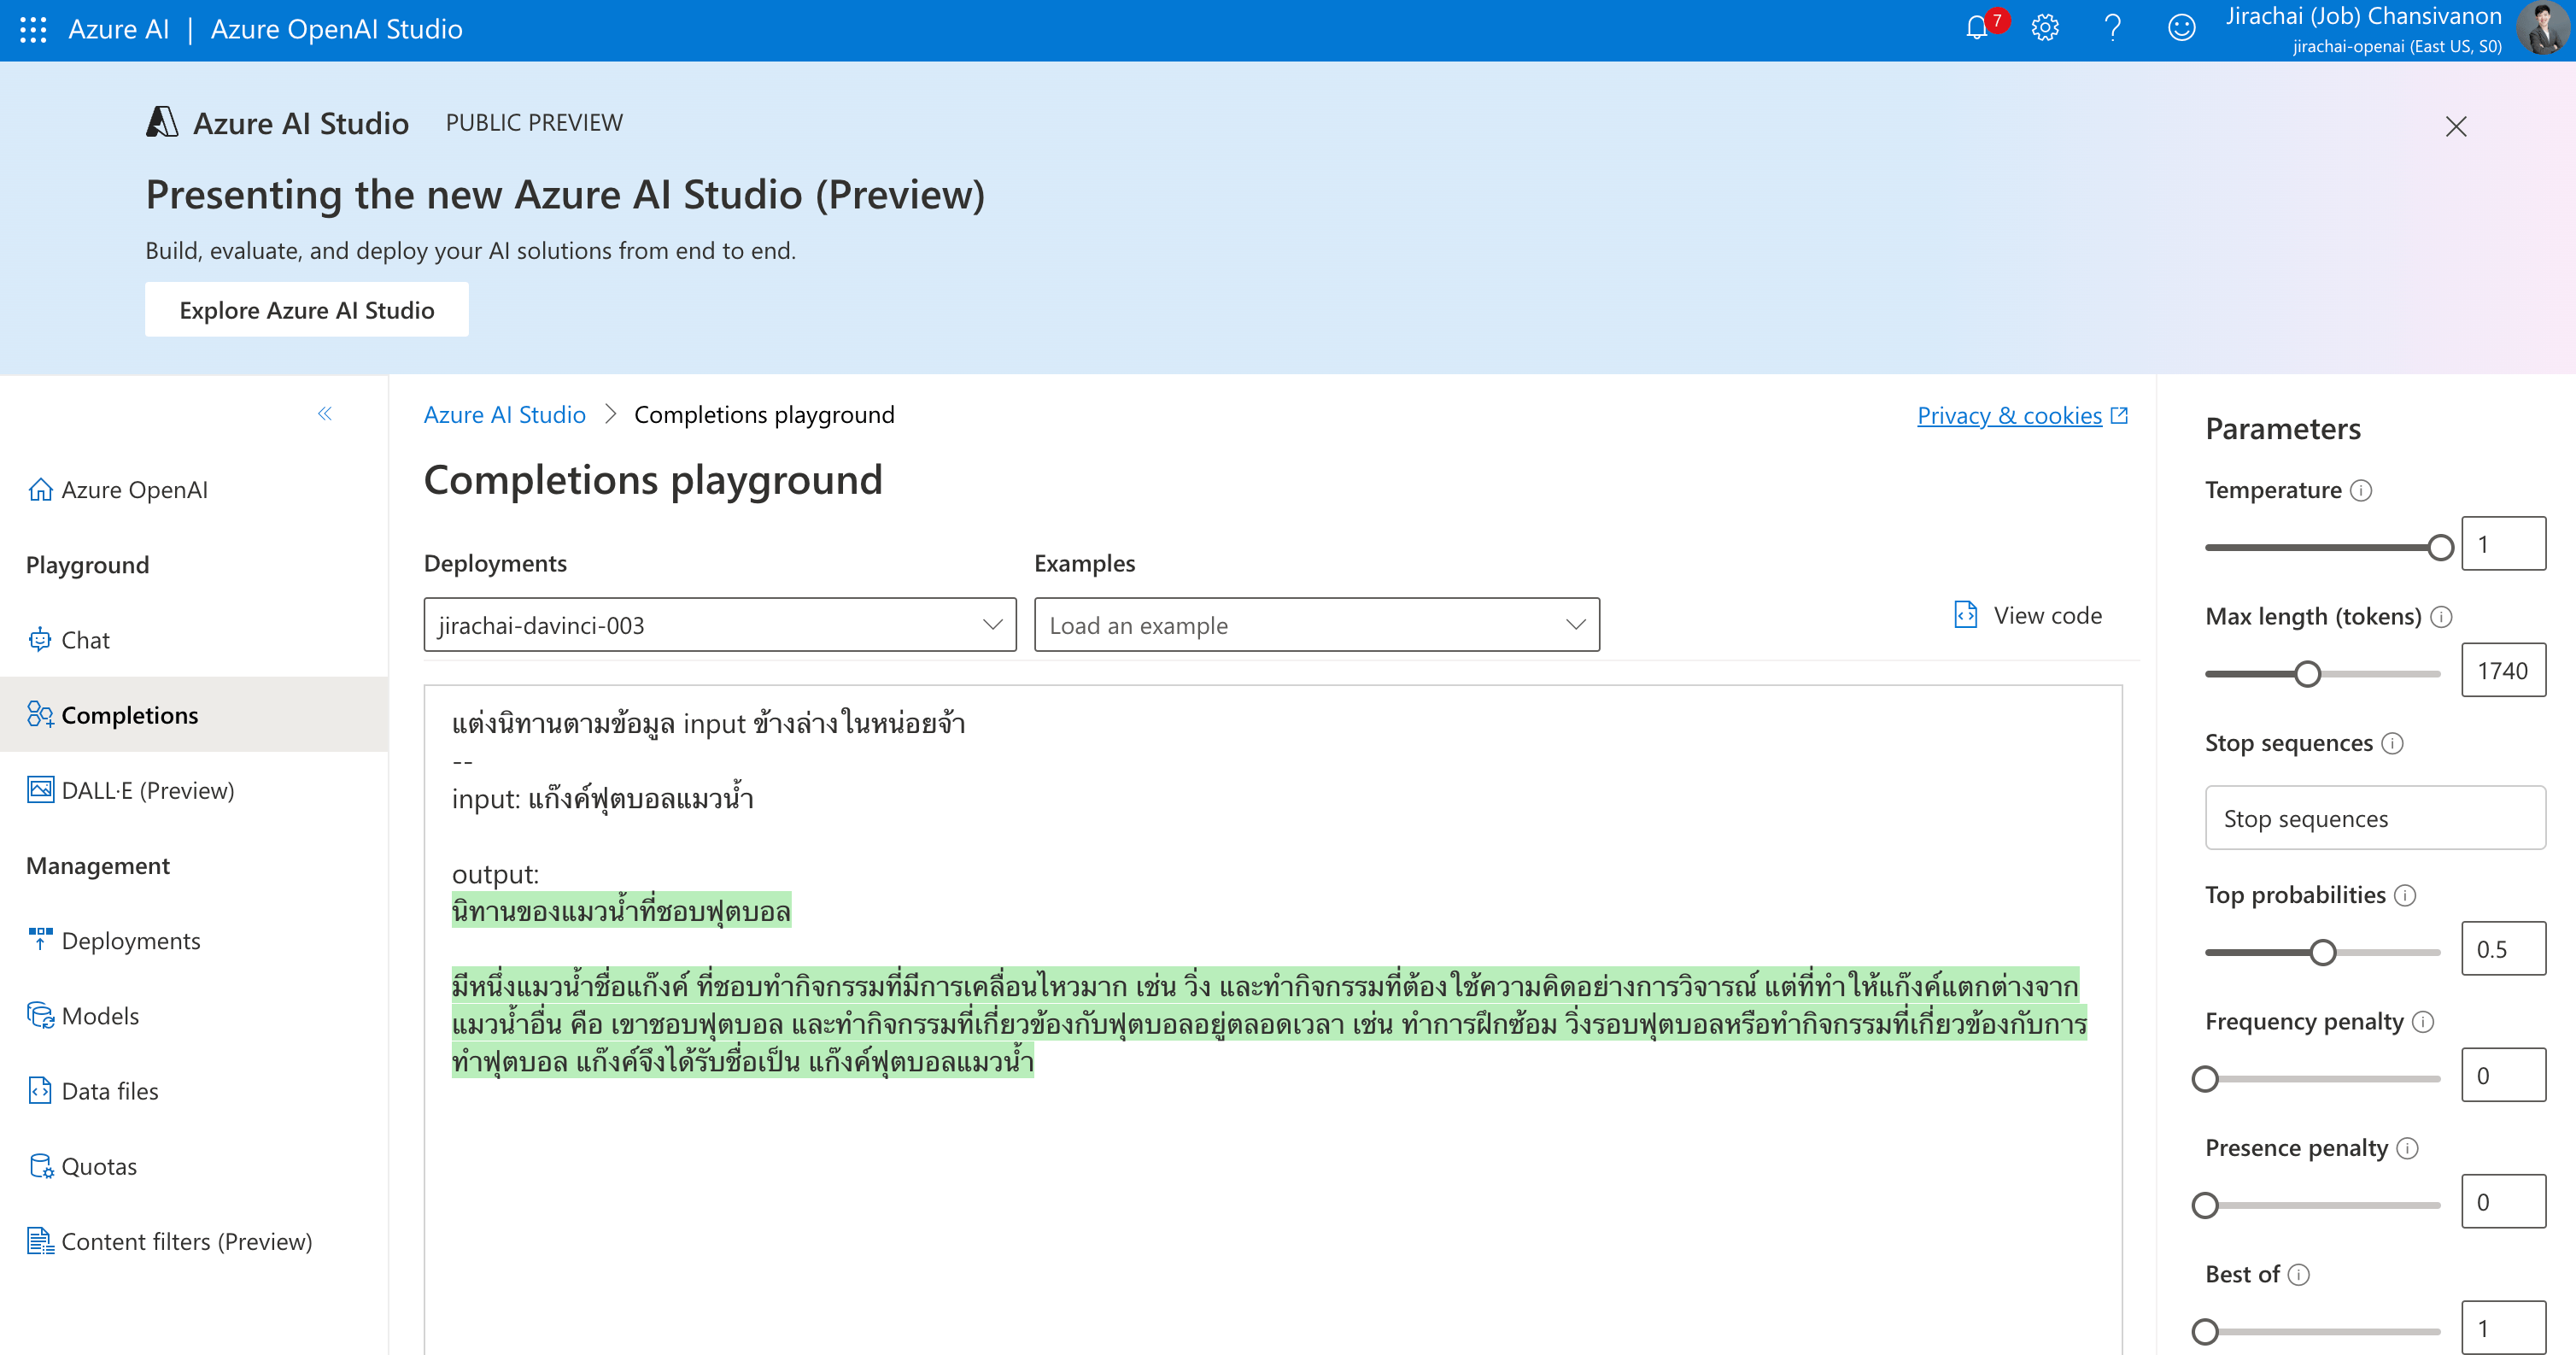
Task: Click the Quotas sidebar icon
Action: [x=40, y=1165]
